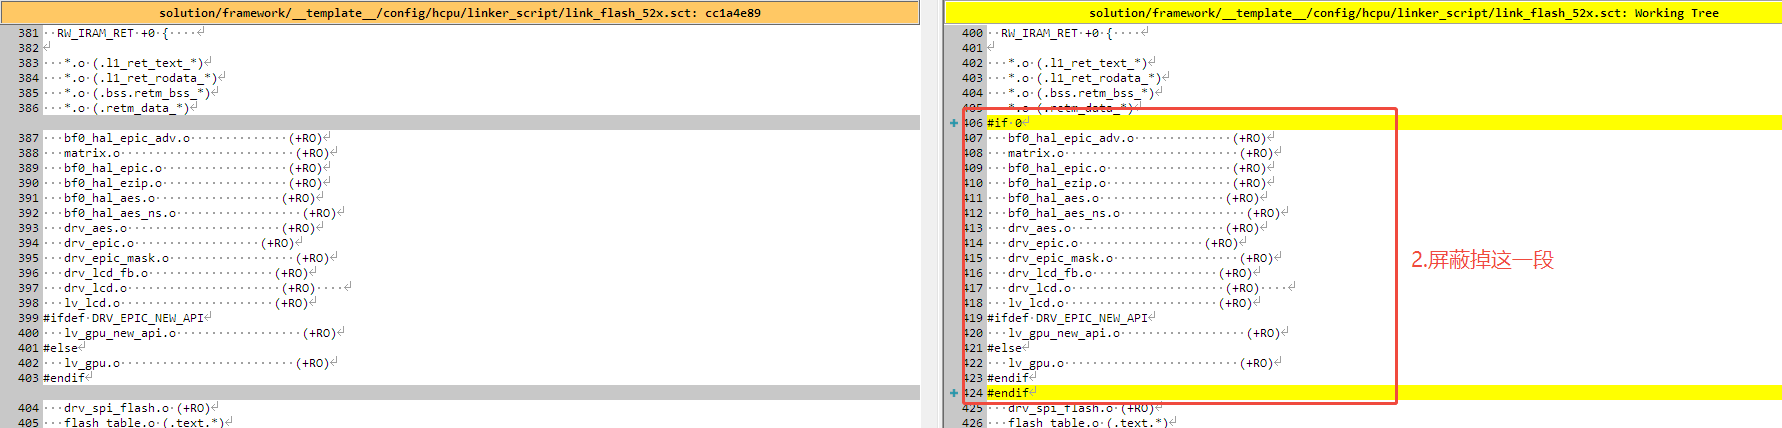Click 'drv_spi_flash.o' line in left pane
The width and height of the screenshot is (1782, 428).
coord(117,408)
